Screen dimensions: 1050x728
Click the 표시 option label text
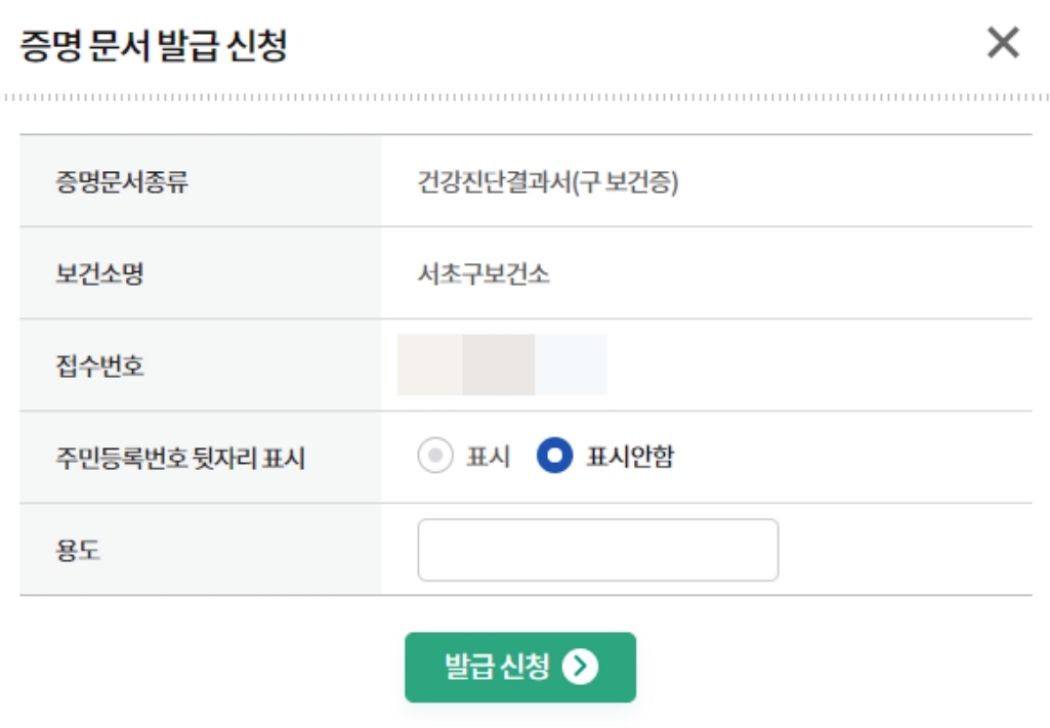click(488, 456)
